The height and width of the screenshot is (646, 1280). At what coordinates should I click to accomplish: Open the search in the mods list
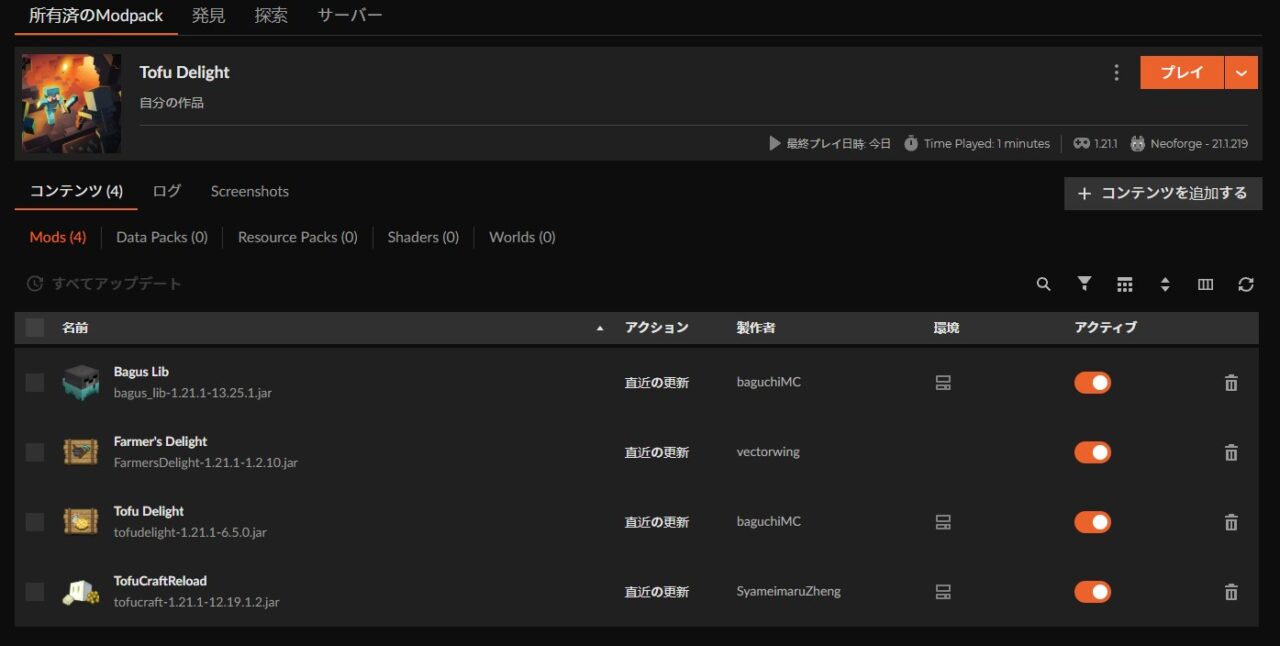pos(1043,284)
